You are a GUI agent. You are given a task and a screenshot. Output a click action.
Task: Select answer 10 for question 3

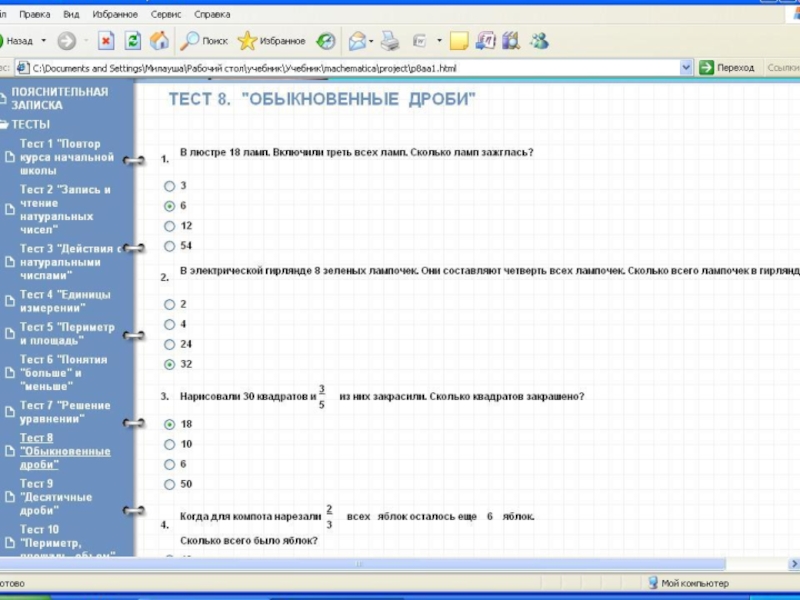click(169, 444)
